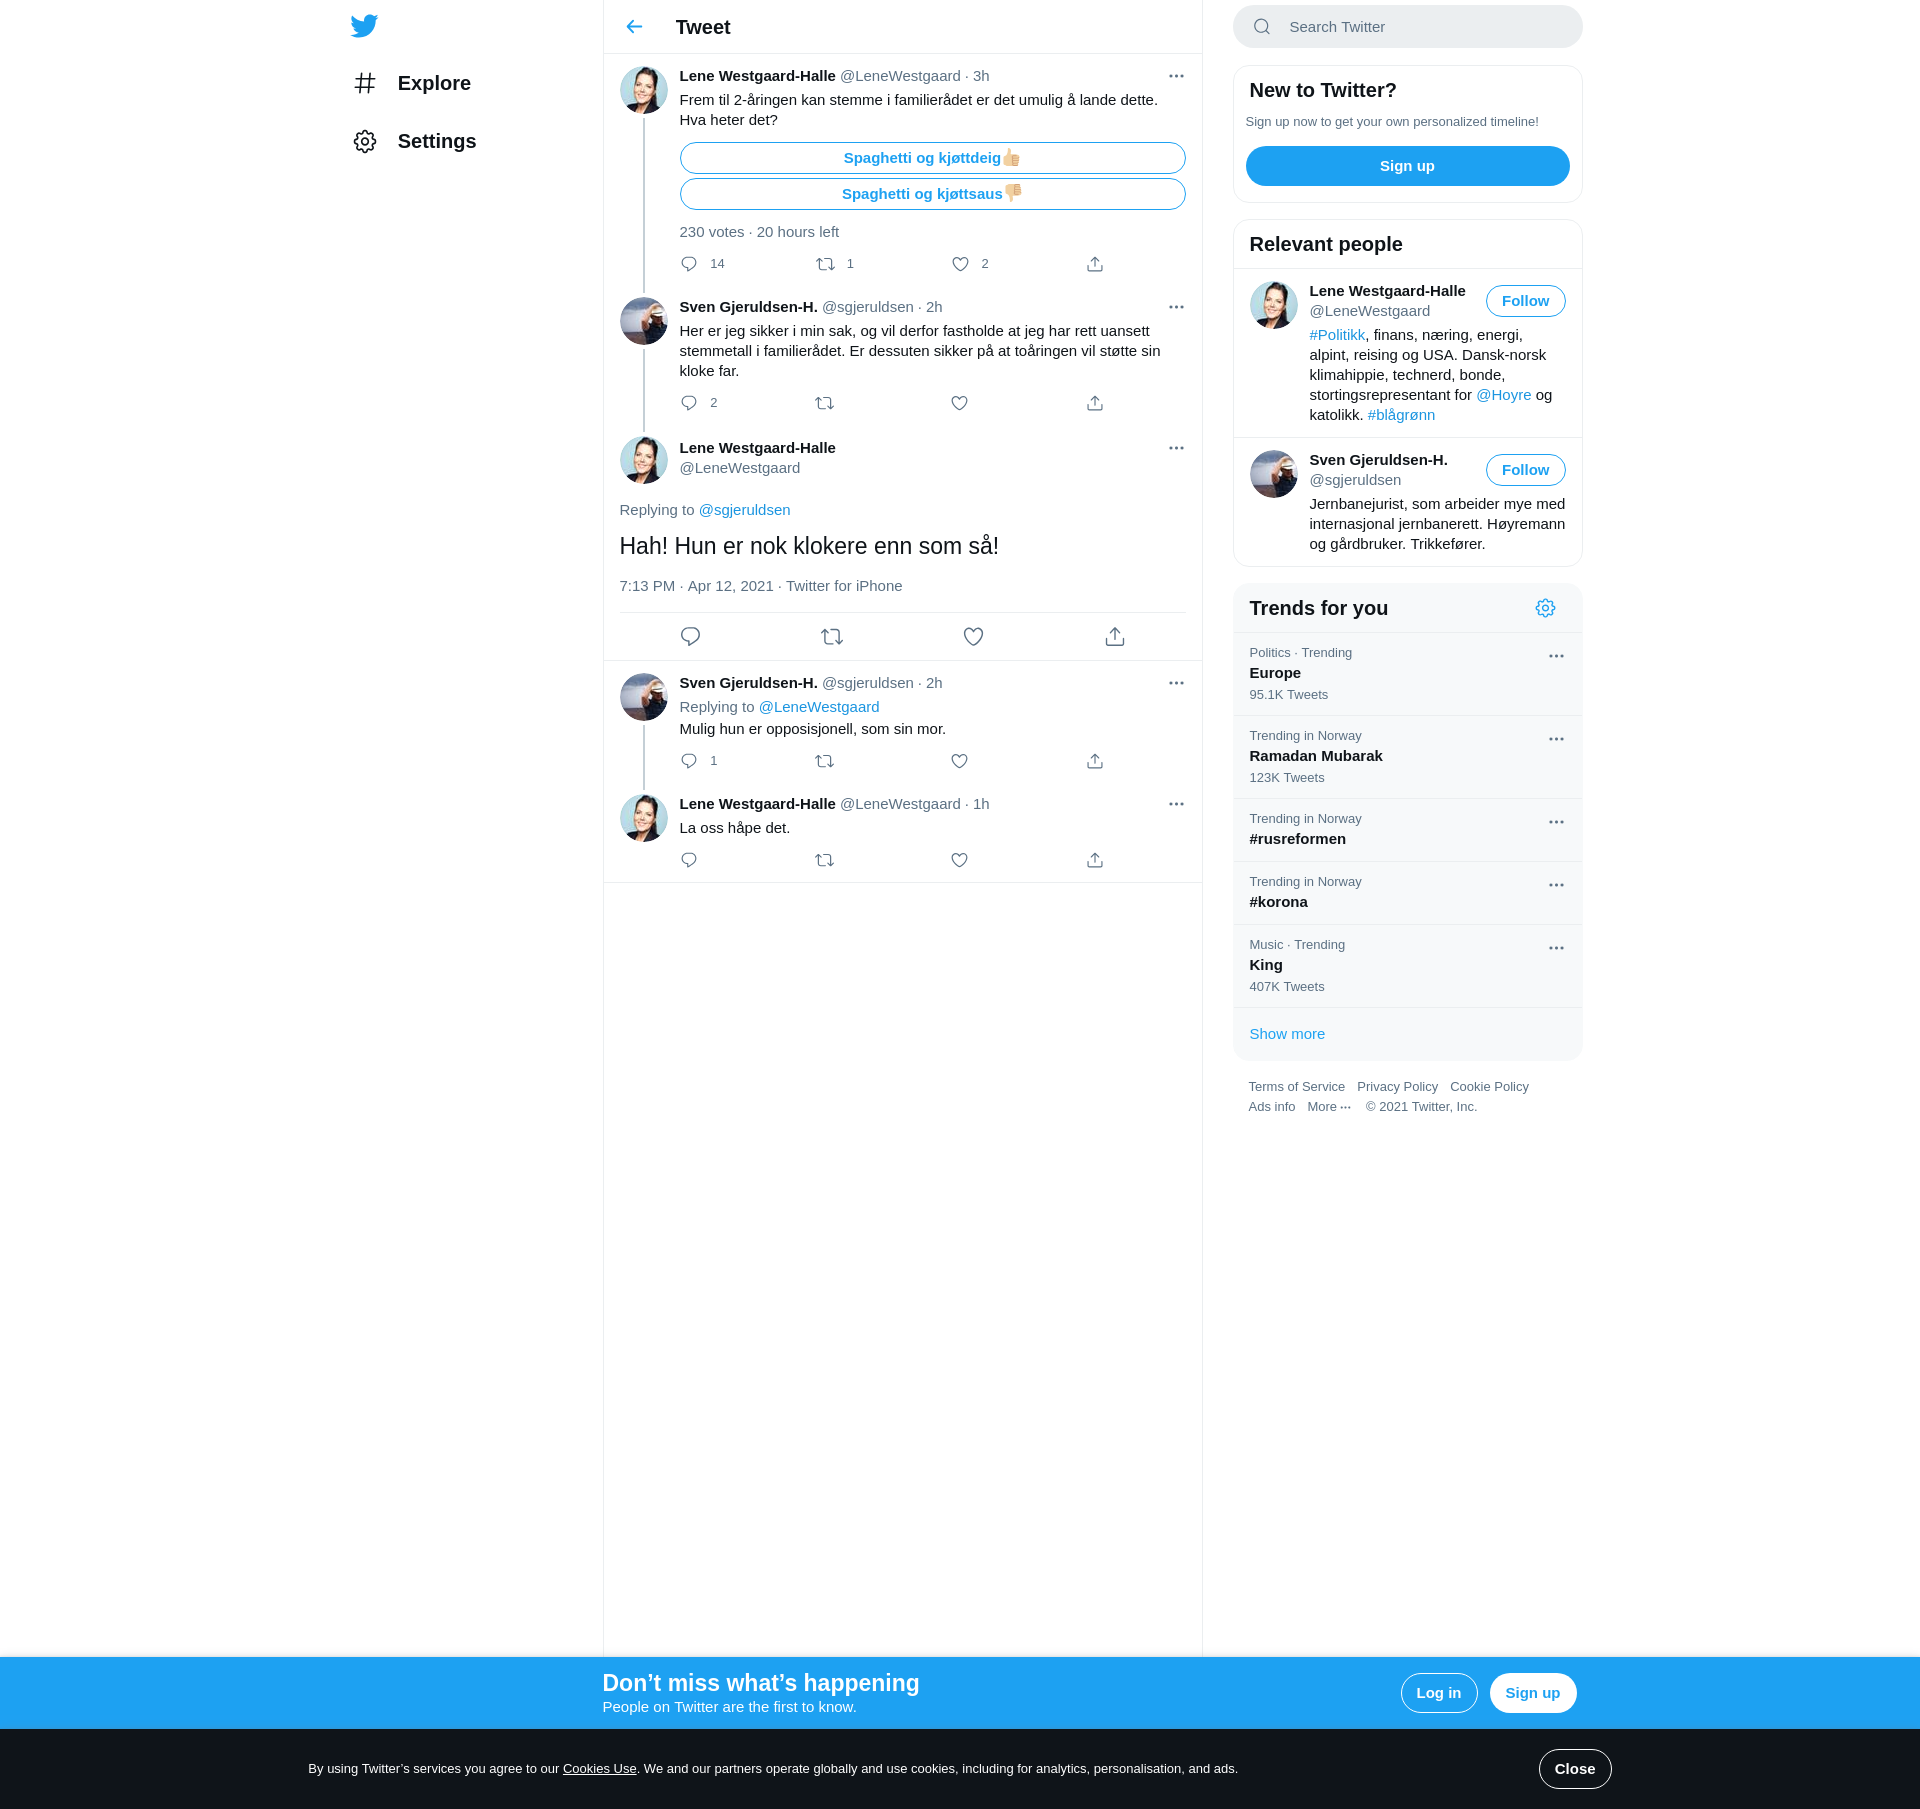Screen dimensions: 1920x1809
Task: Click Sign up on the bottom banner
Action: 1532,1693
